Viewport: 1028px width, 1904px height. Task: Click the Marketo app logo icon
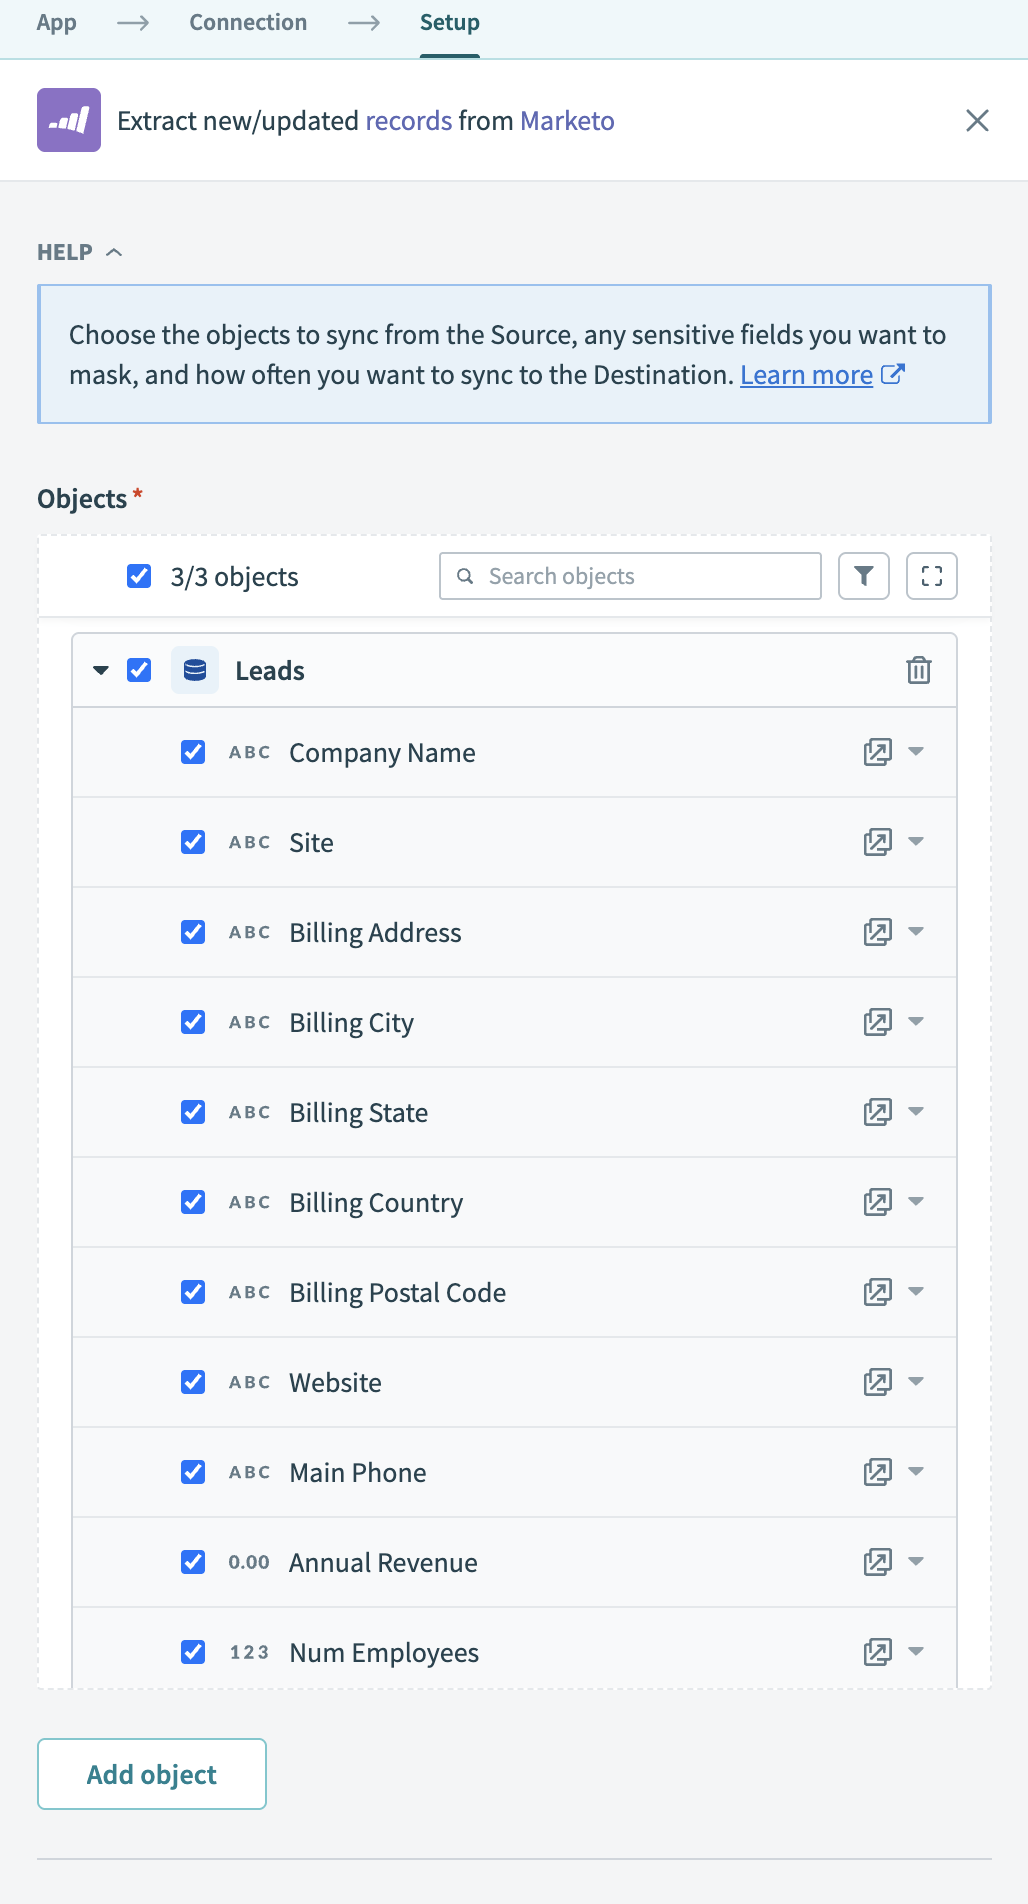[x=69, y=120]
